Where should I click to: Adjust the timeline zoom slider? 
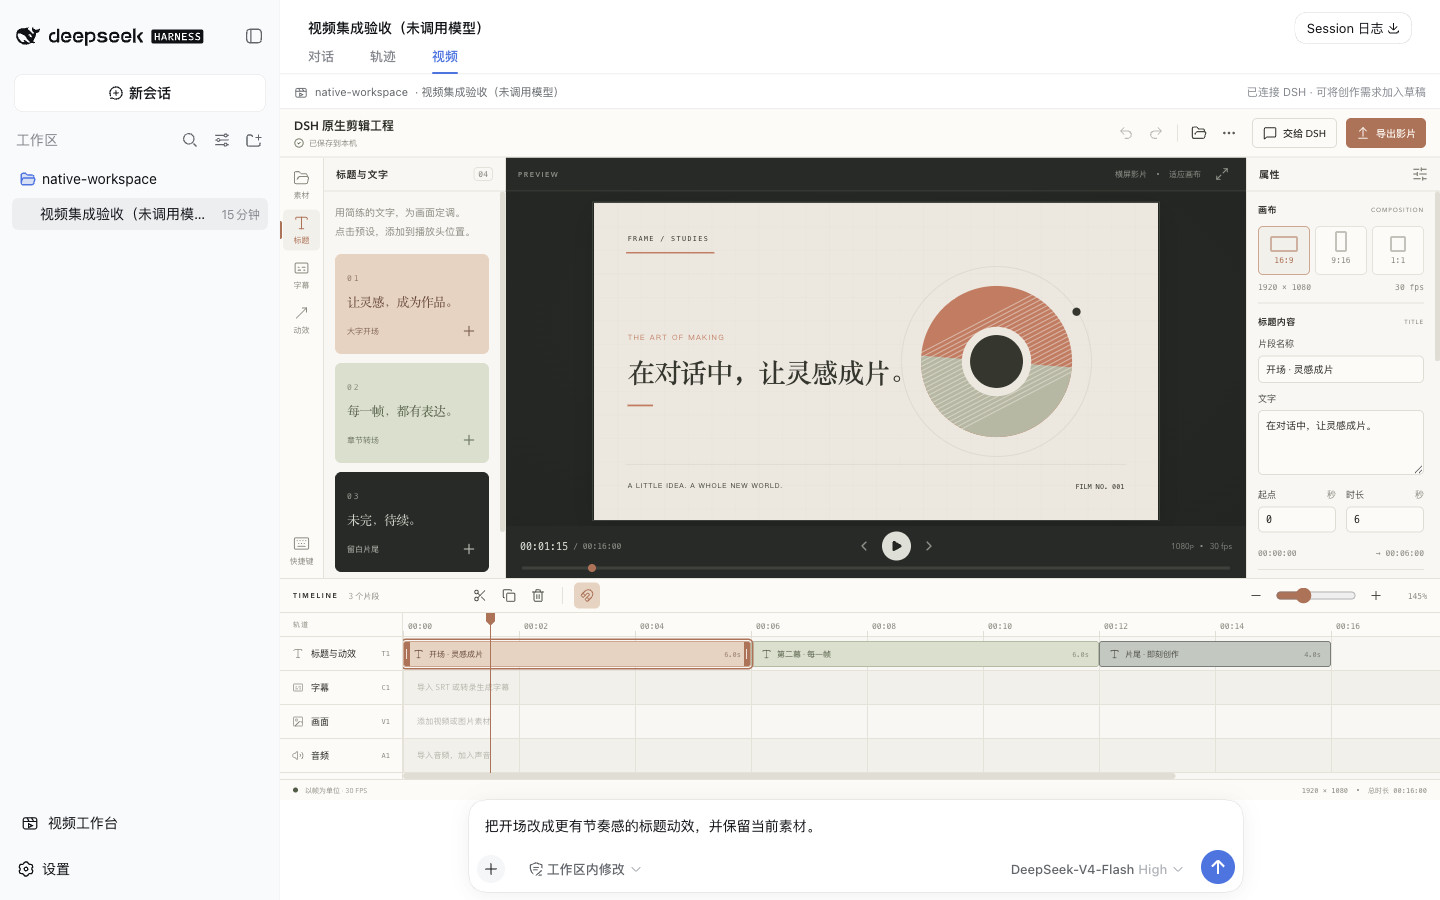[1316, 595]
